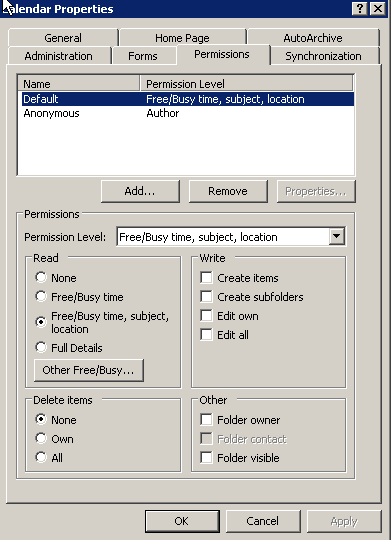
Task: Click the Add... button
Action: 140,191
